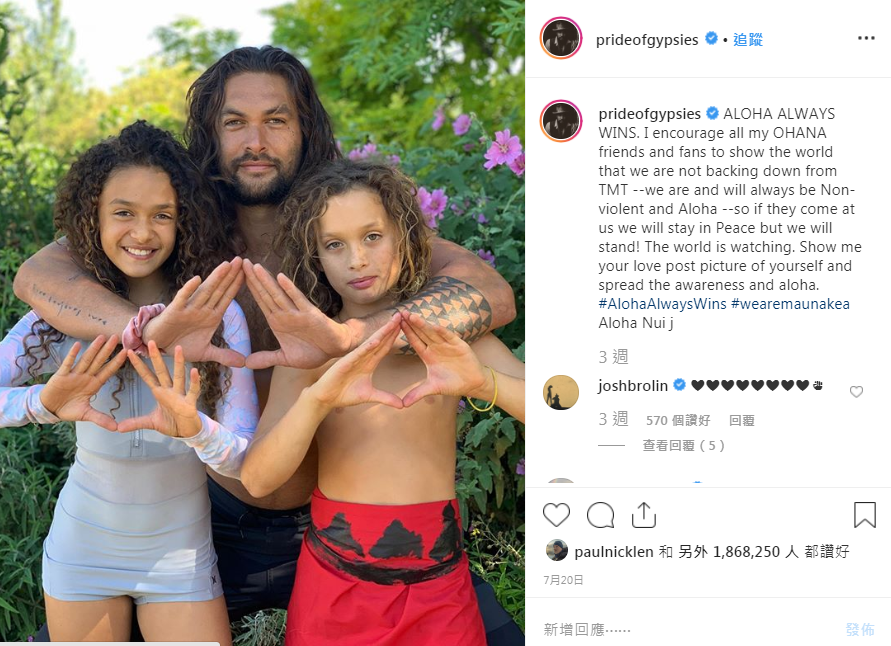891x646 pixels.
Task: Expand 查看回覆 (5) replies
Action: point(684,445)
